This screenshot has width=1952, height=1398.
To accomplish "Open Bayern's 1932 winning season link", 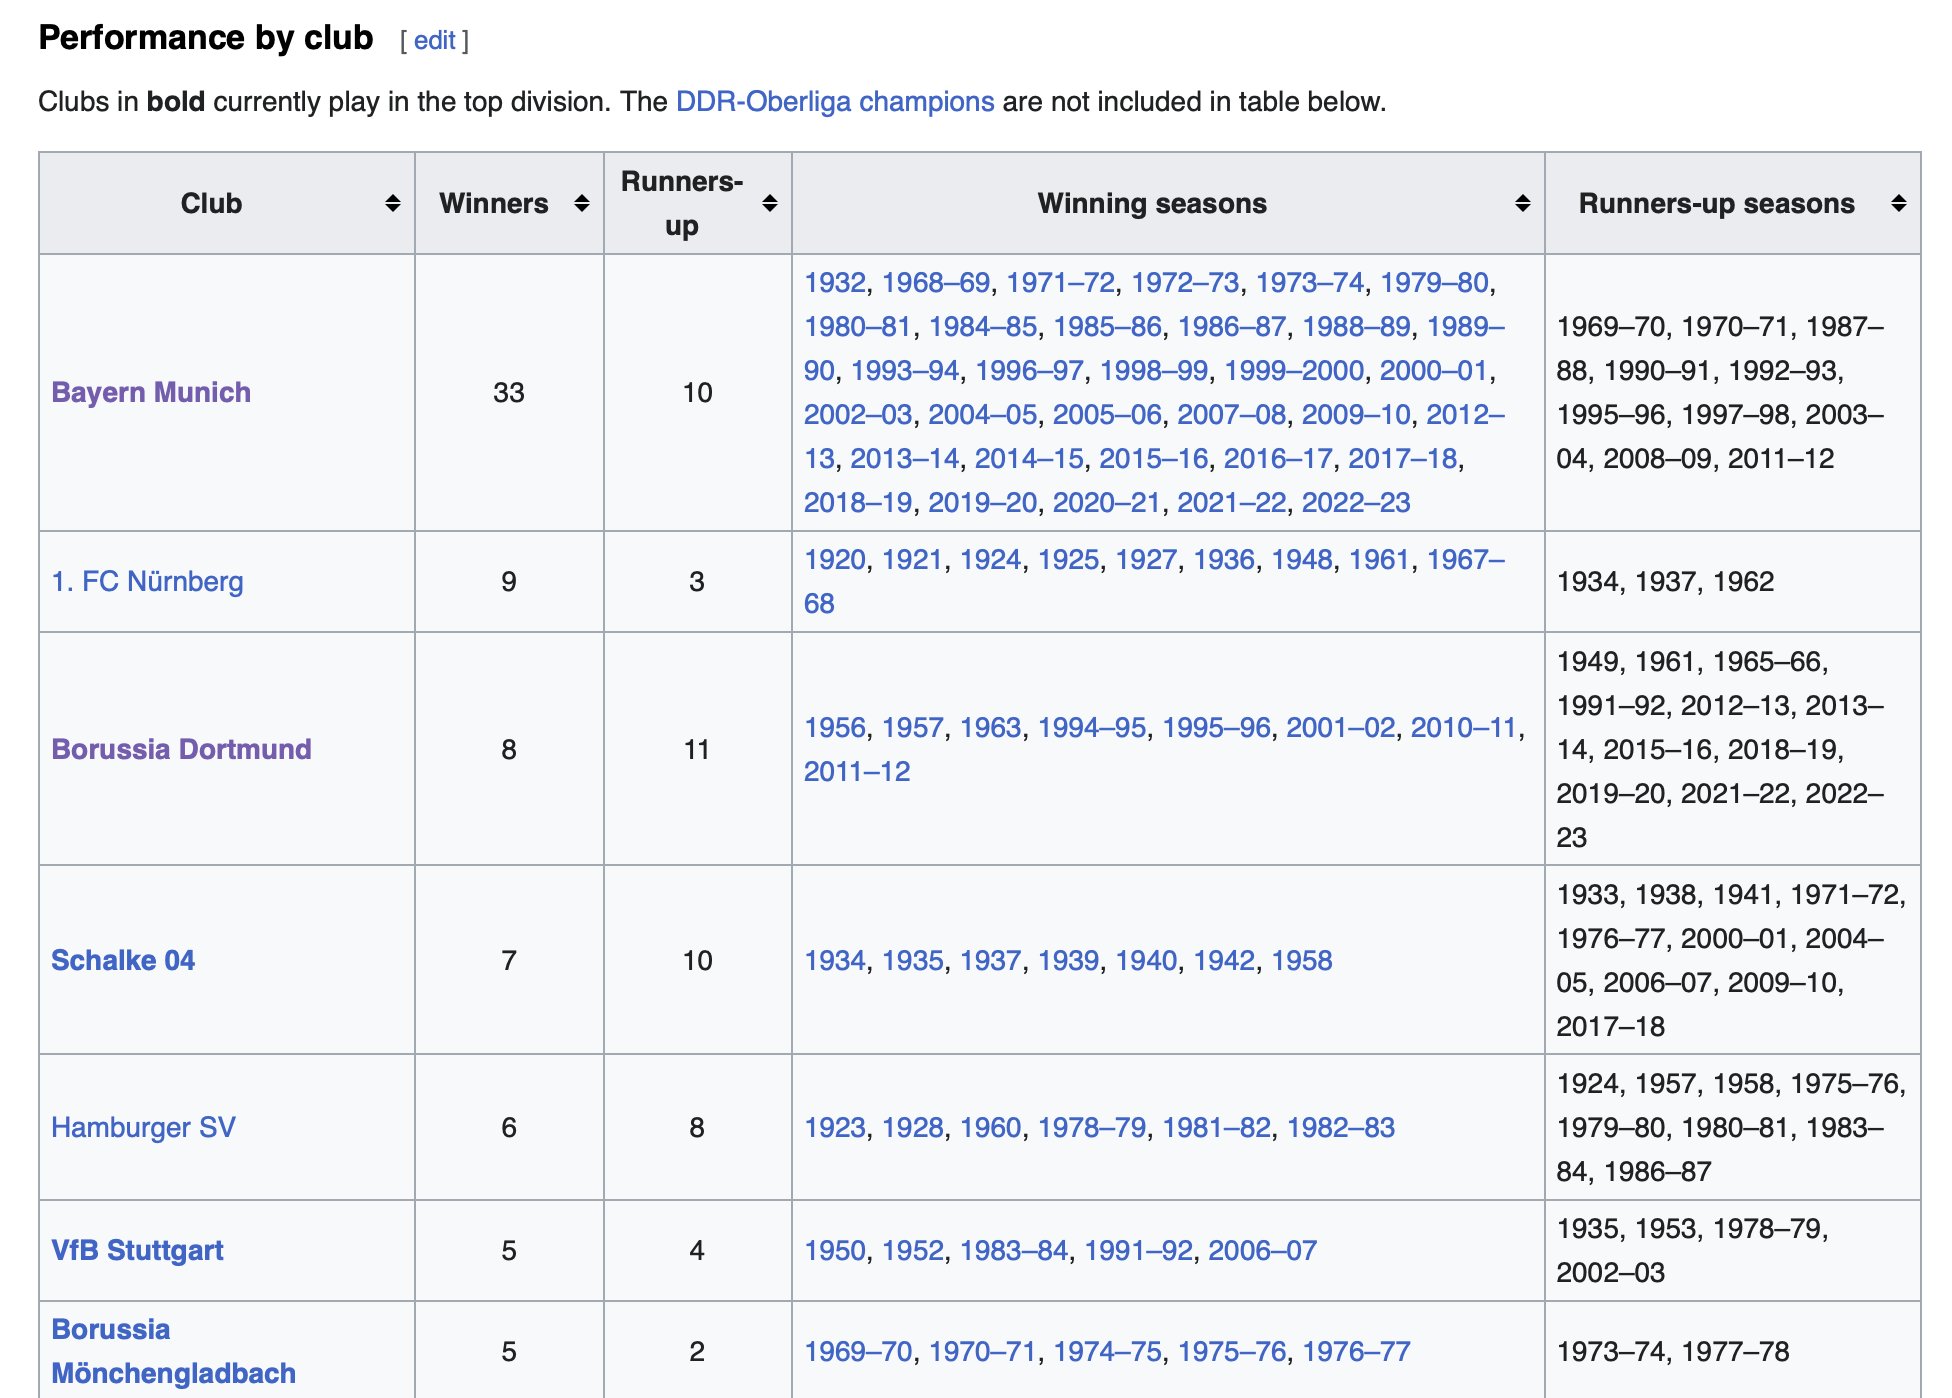I will 835,282.
